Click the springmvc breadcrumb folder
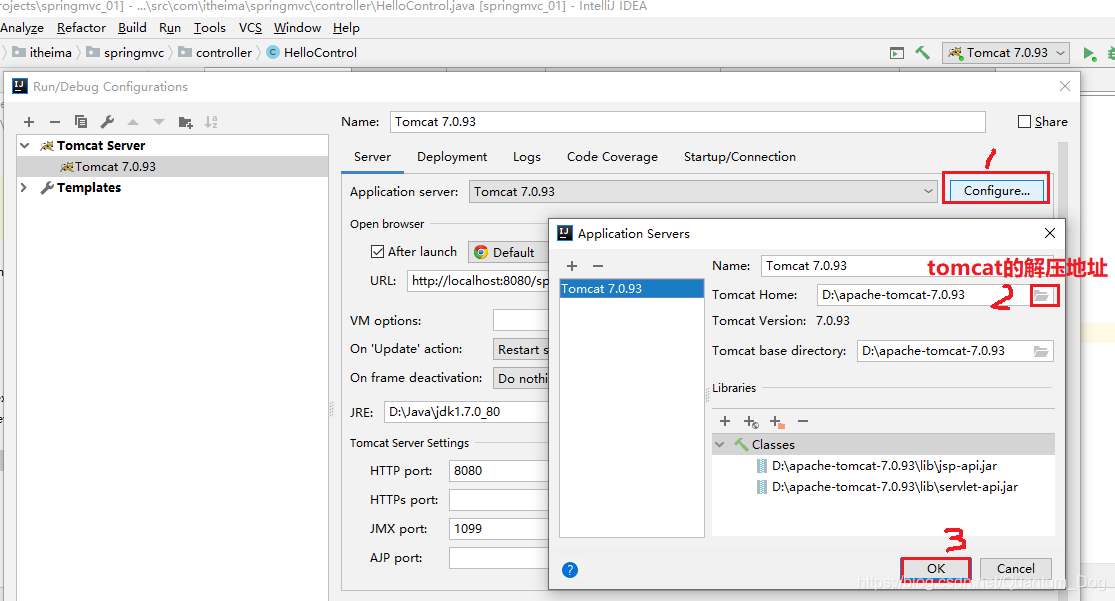Viewport: 1115px width, 601px height. pyautogui.click(x=125, y=53)
